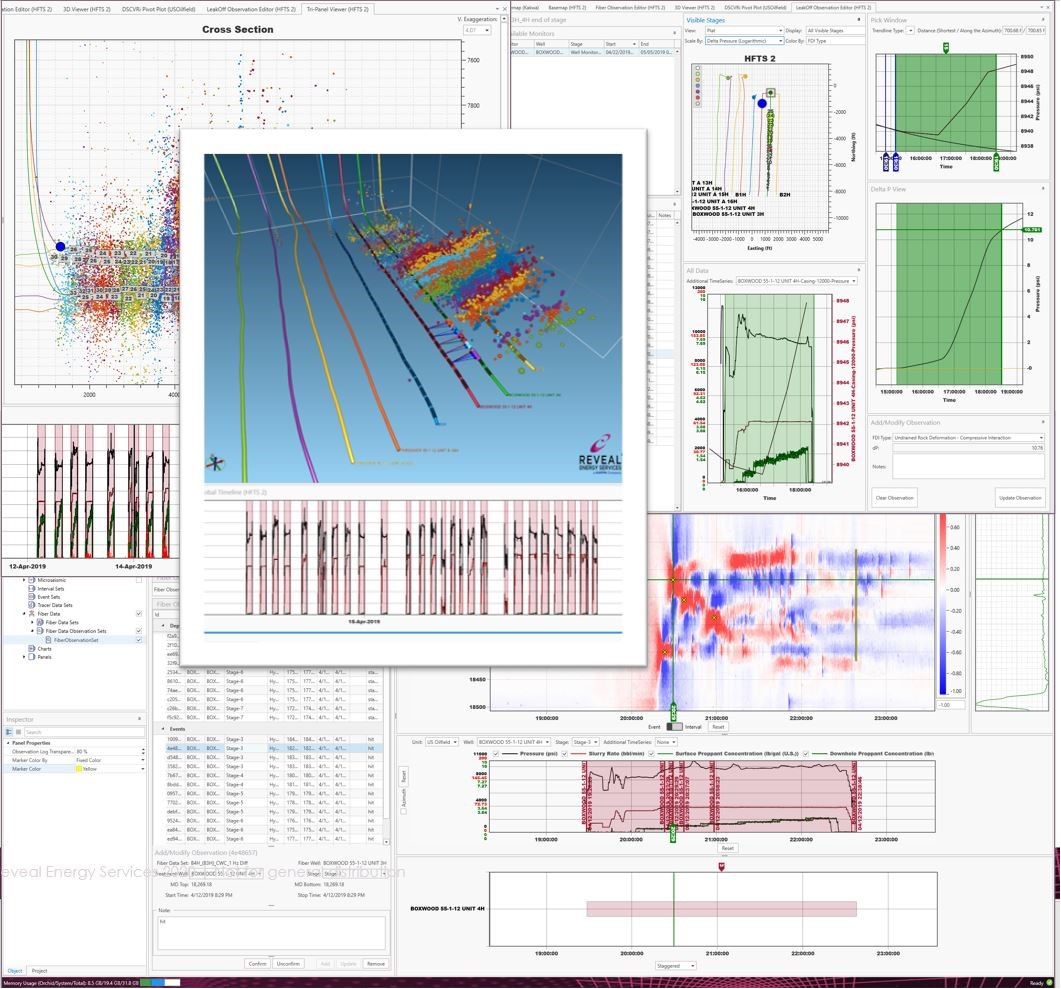Toggle Downhole Proppant Concentration series checkbox

click(x=805, y=754)
